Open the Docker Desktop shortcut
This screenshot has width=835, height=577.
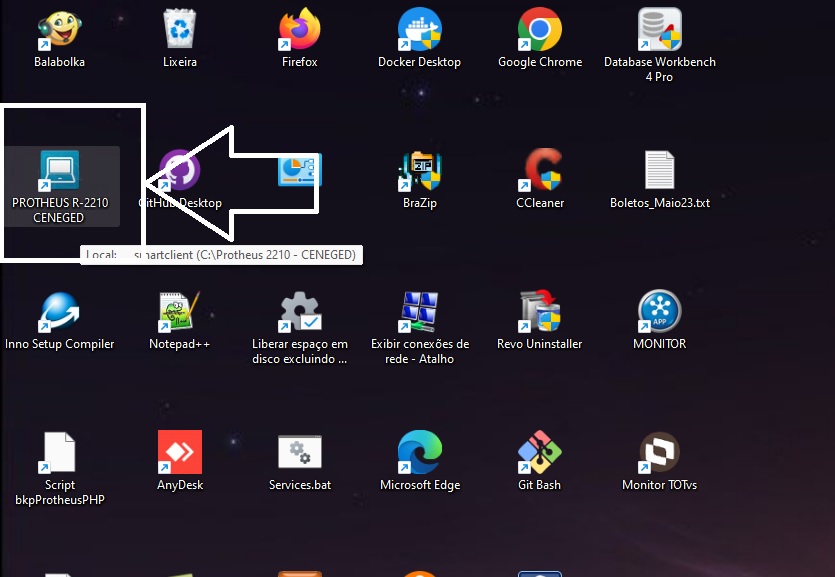pos(419,30)
